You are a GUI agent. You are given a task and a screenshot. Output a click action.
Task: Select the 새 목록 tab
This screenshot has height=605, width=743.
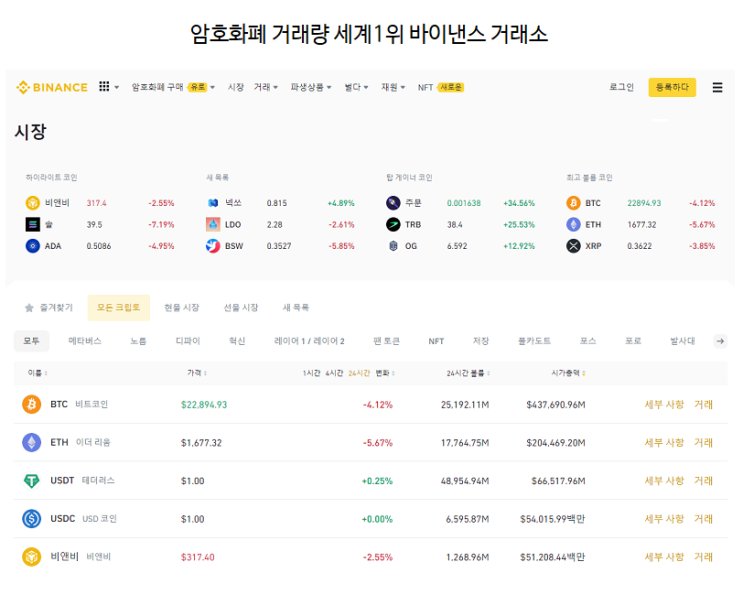296,307
